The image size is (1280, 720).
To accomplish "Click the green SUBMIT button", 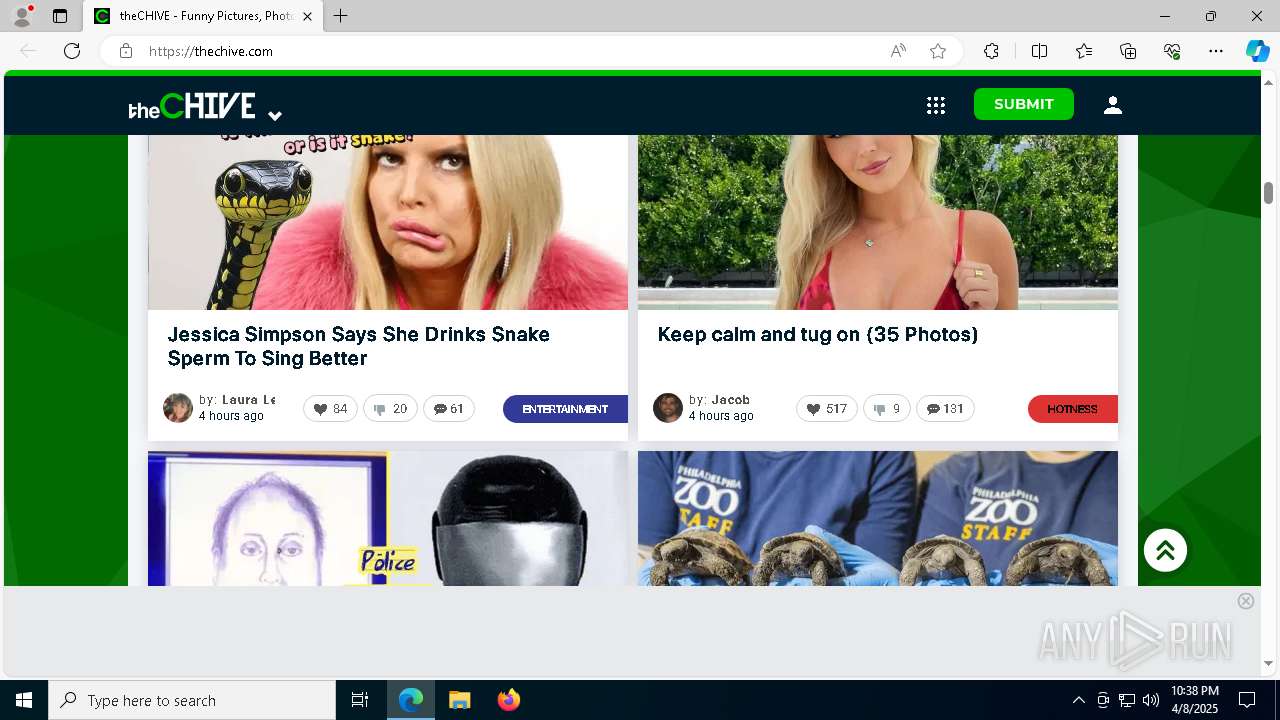I will 1024,104.
